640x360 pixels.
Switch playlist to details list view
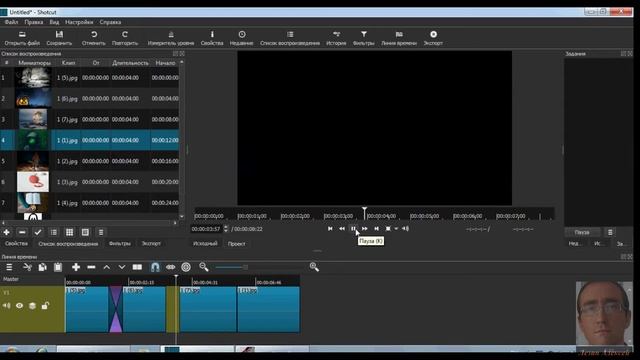(54, 232)
